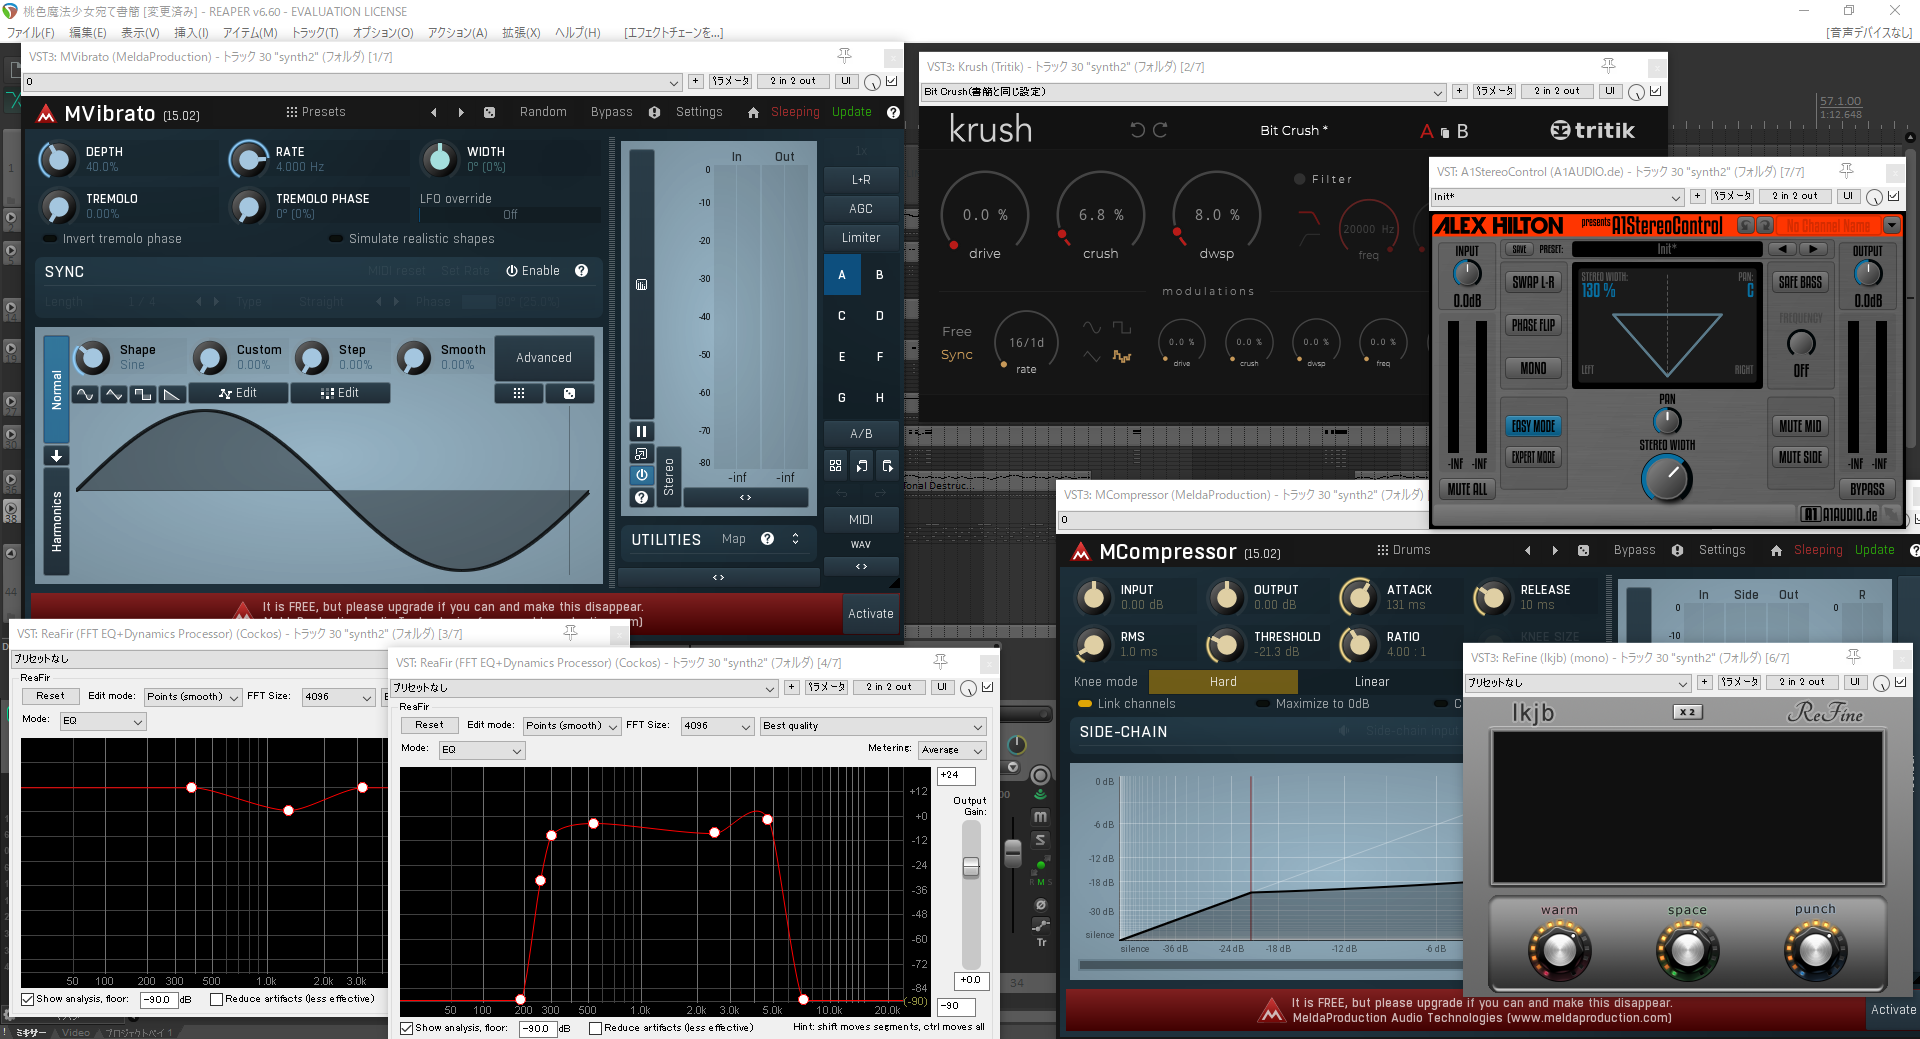Click the x2 button in ReFine
The image size is (1920, 1039).
1688,712
